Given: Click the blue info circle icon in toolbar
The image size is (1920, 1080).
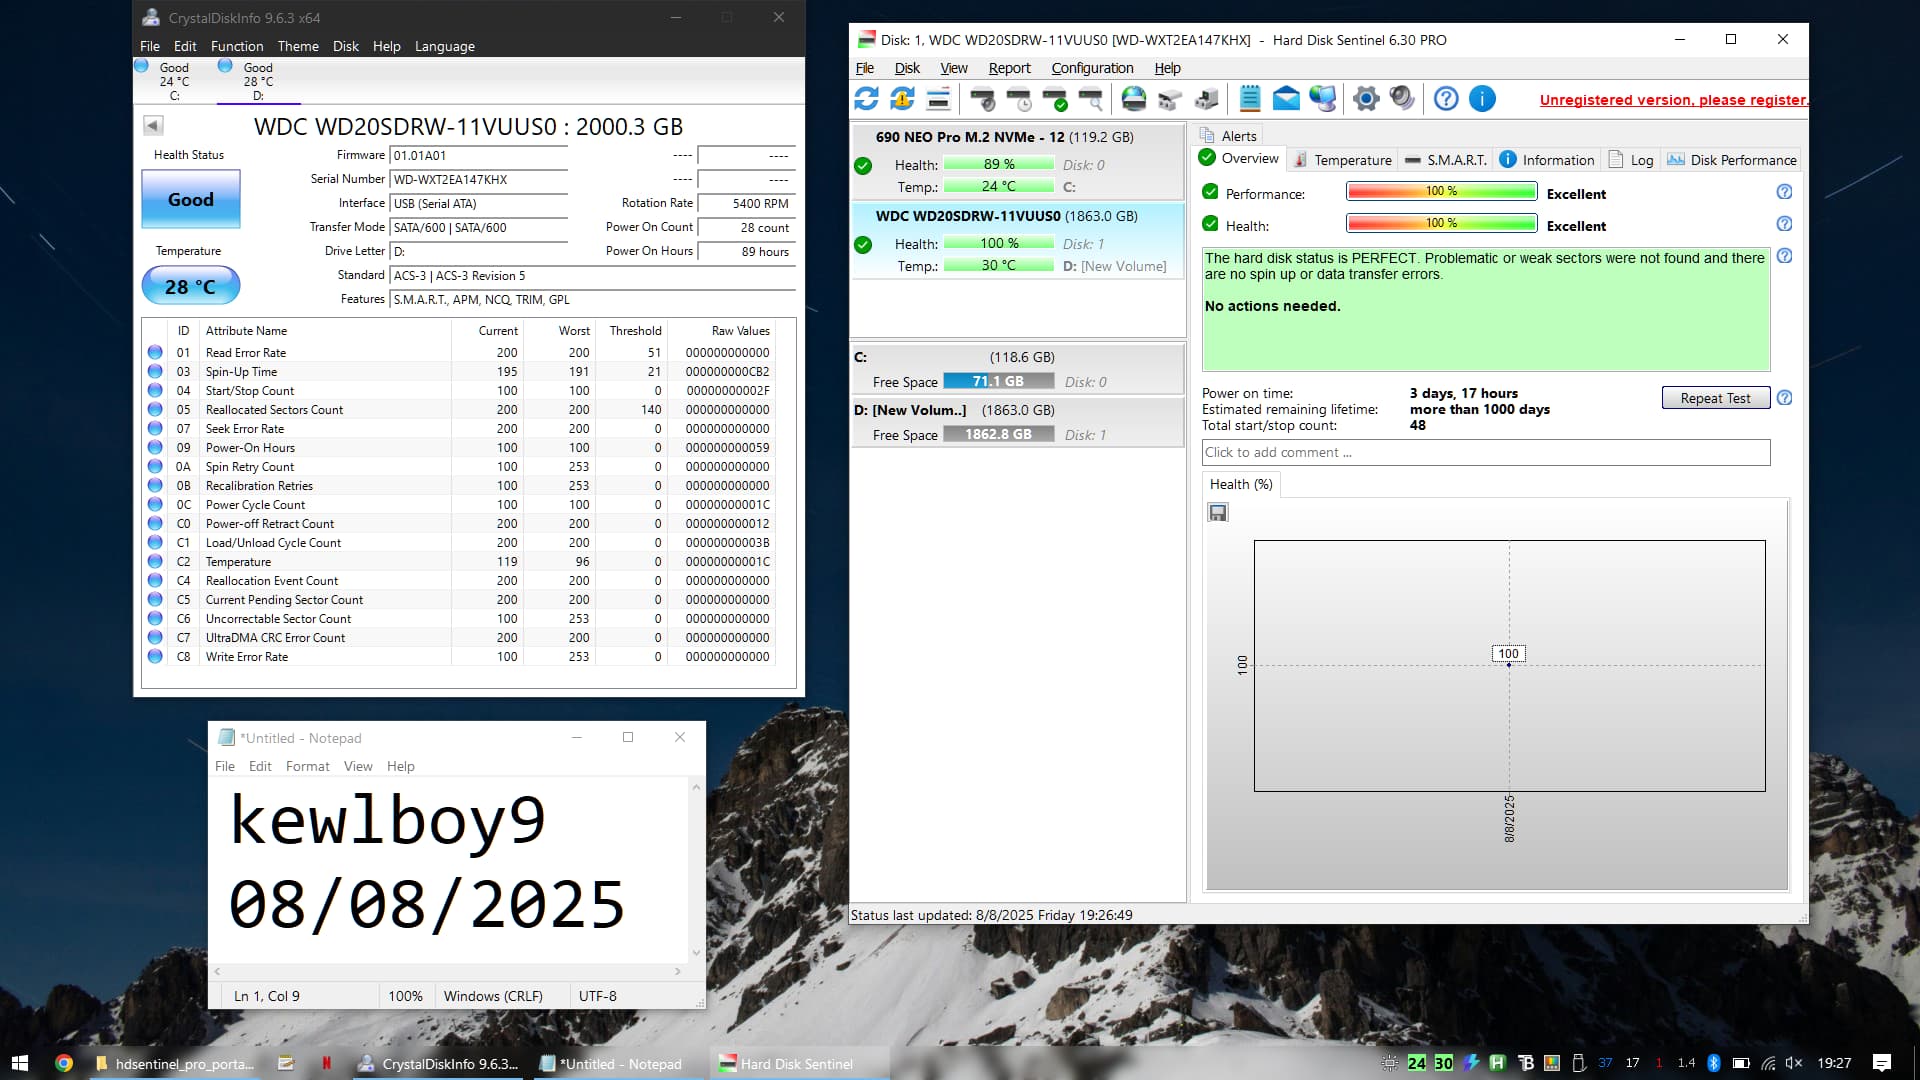Looking at the screenshot, I should tap(1482, 98).
